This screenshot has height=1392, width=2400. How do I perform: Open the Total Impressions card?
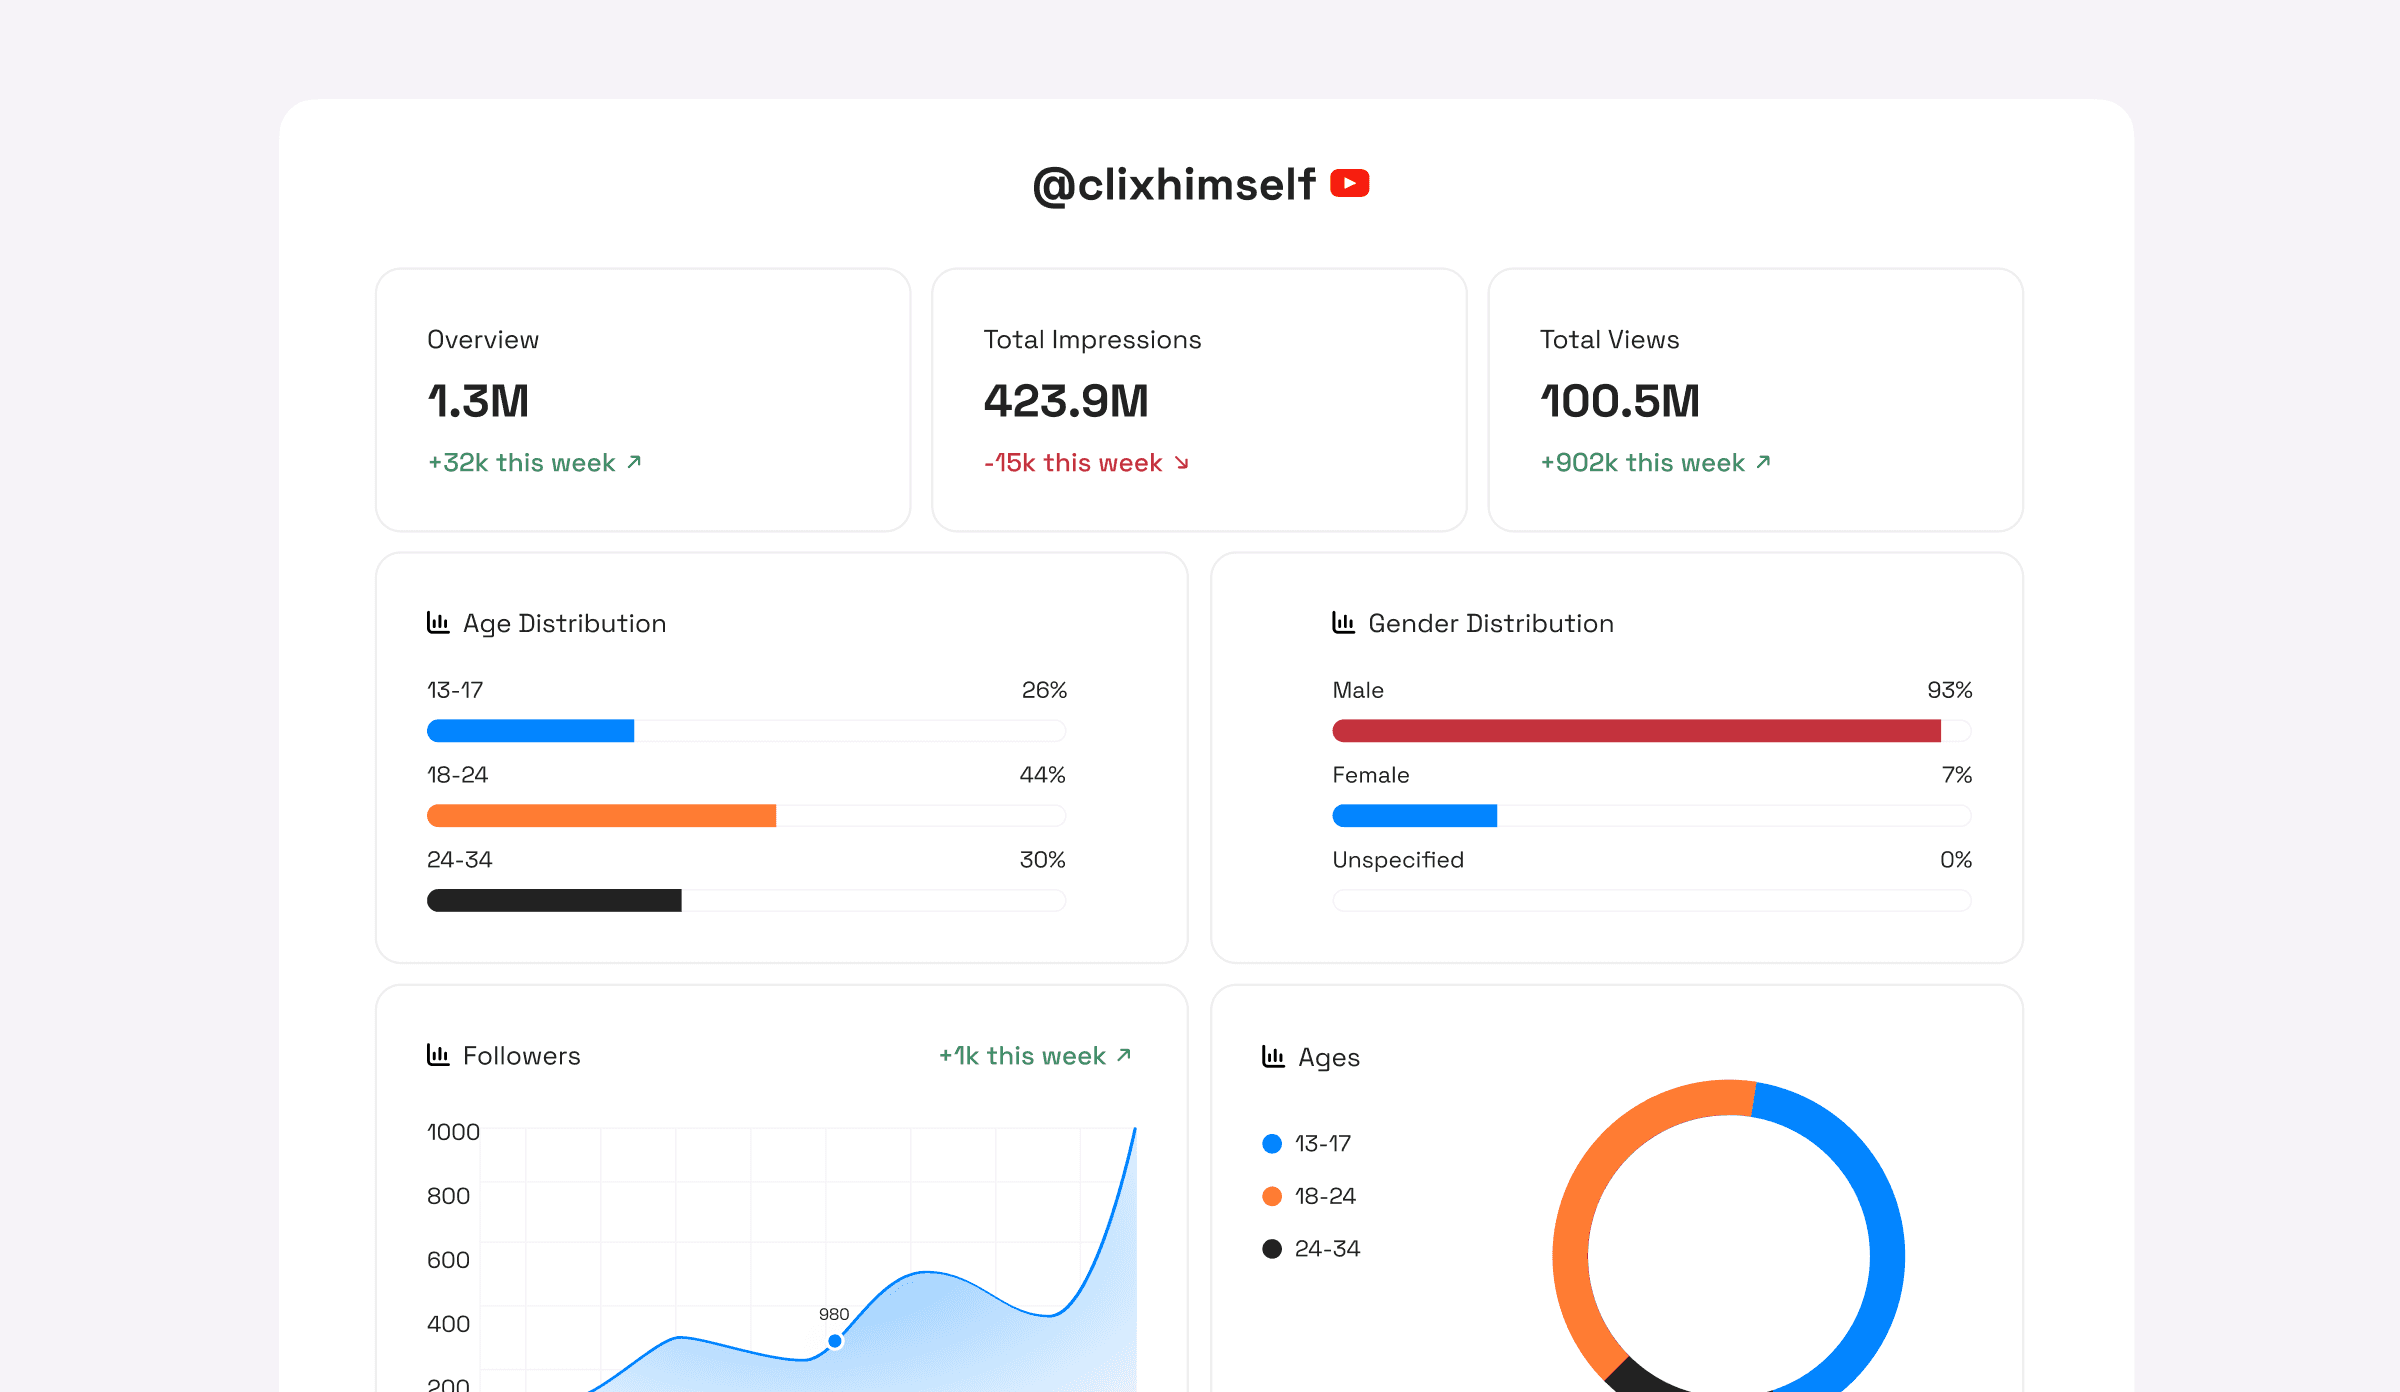click(1198, 400)
